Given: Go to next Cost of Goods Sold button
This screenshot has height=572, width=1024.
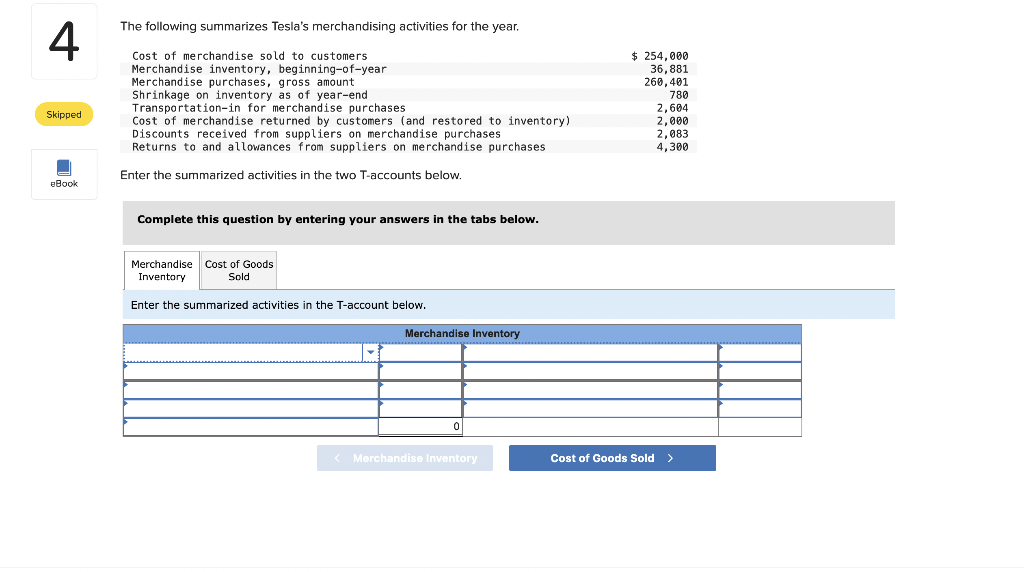Looking at the screenshot, I should tap(612, 458).
